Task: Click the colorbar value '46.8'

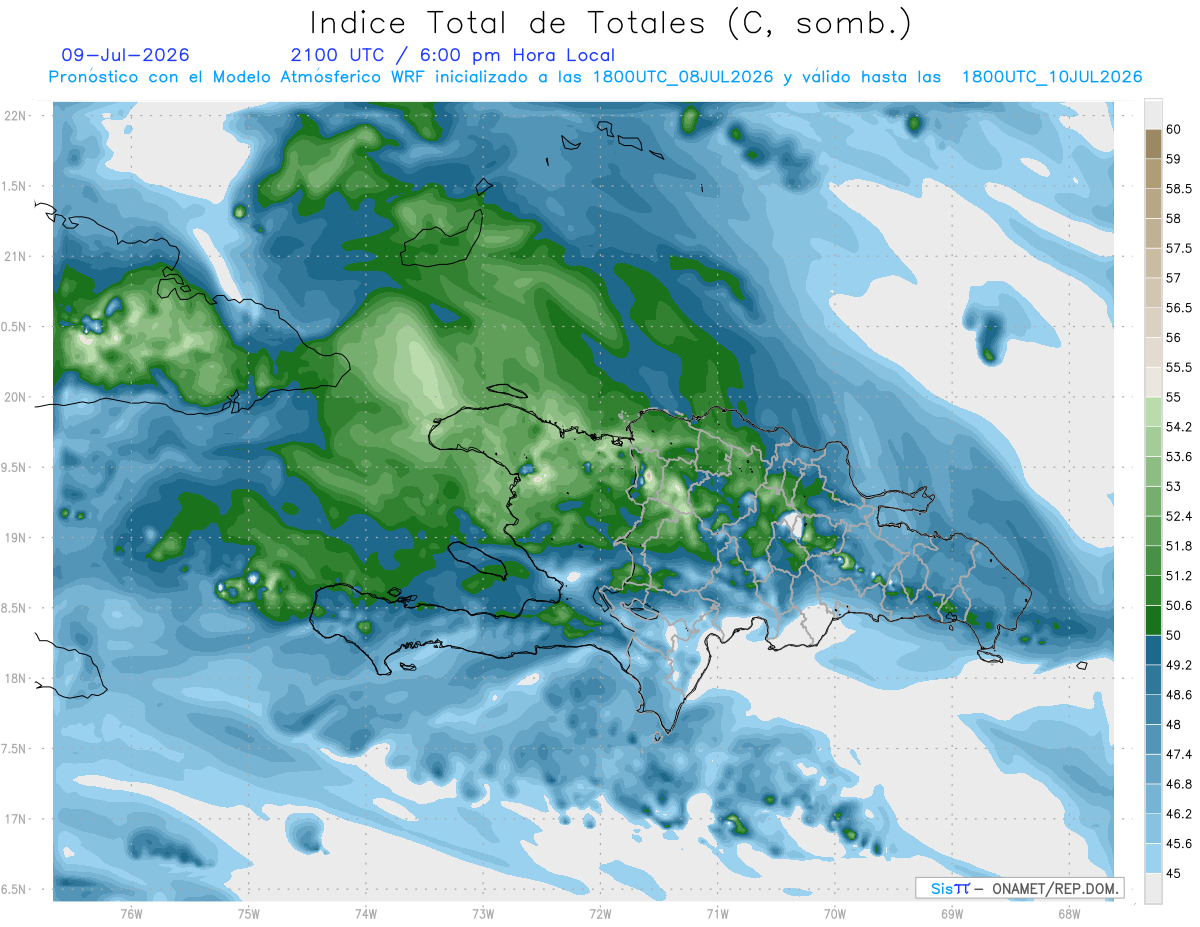Action: click(1179, 784)
